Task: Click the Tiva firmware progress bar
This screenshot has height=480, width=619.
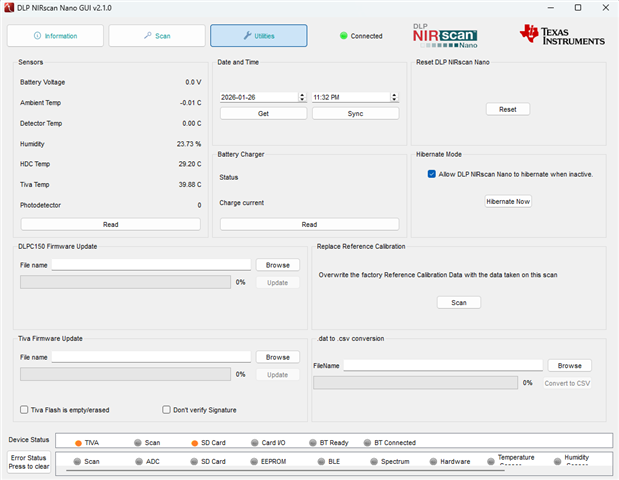Action: click(x=126, y=374)
